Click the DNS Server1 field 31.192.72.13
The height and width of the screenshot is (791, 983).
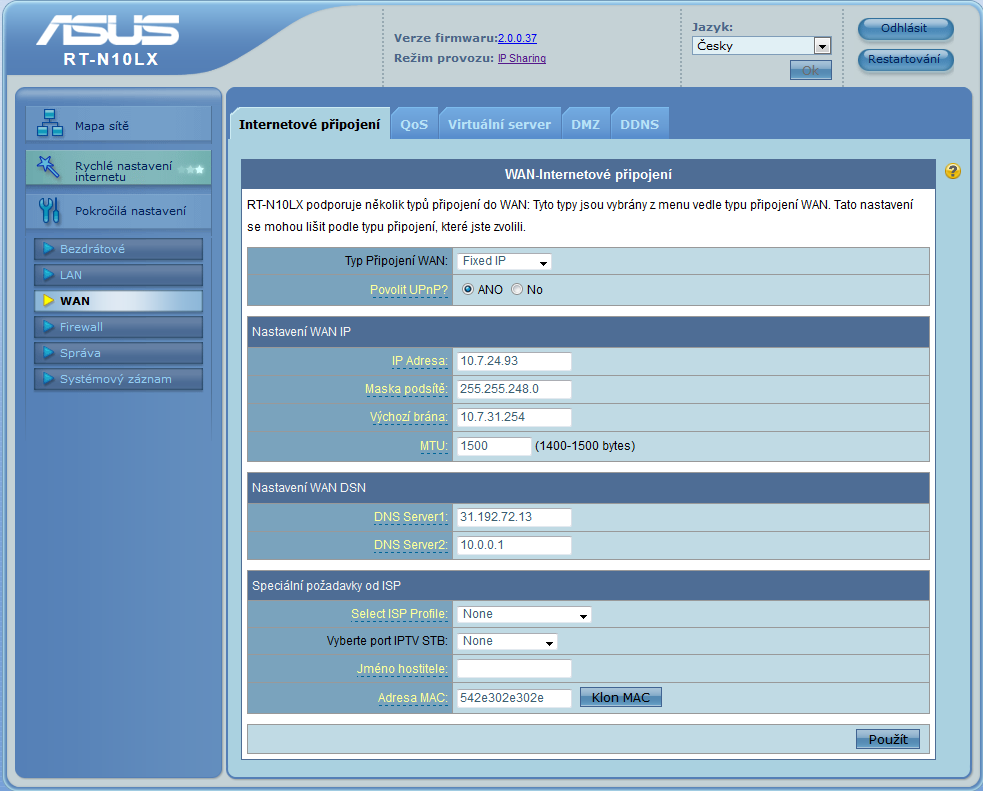514,517
